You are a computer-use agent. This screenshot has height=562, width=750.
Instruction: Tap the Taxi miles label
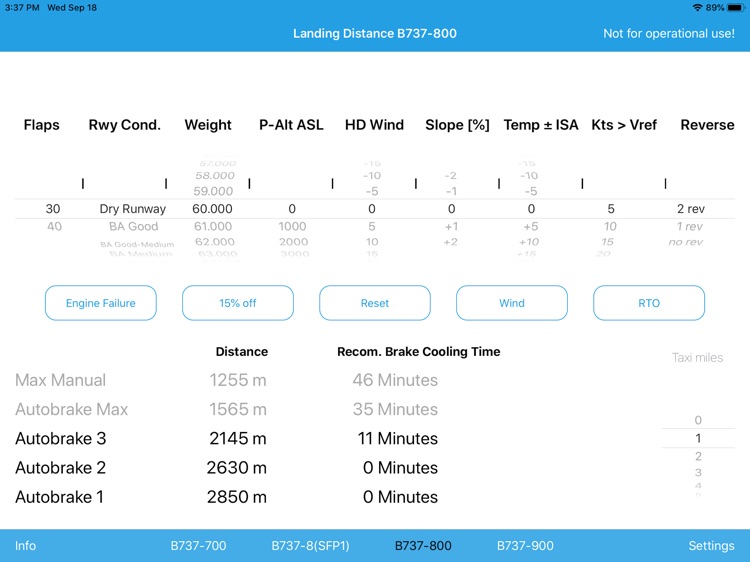(x=697, y=357)
